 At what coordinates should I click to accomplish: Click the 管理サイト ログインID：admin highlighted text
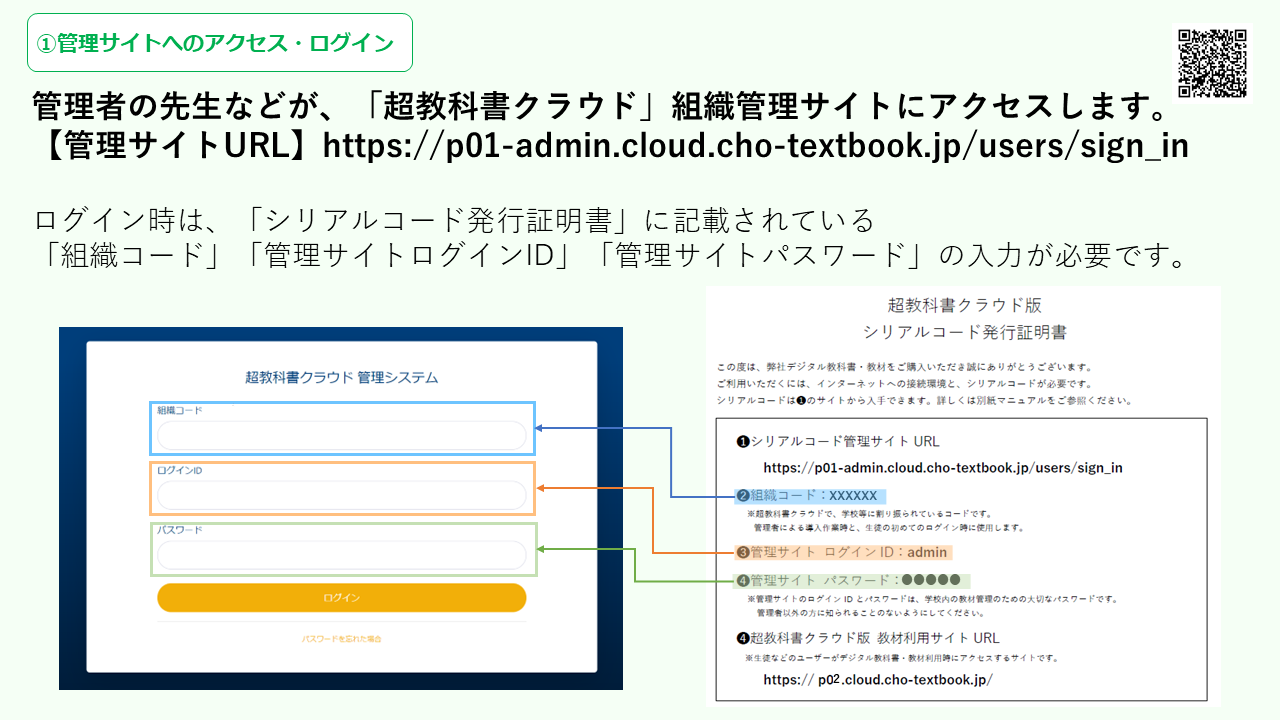(x=842, y=552)
